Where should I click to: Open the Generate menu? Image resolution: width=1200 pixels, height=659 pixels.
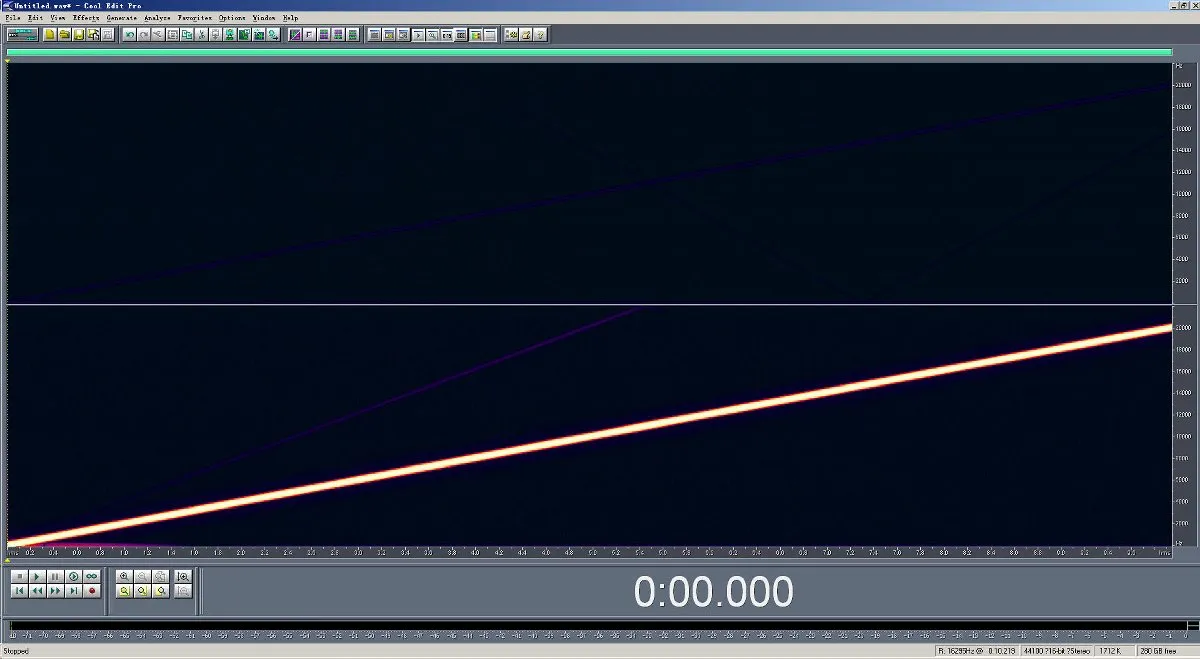tap(121, 18)
